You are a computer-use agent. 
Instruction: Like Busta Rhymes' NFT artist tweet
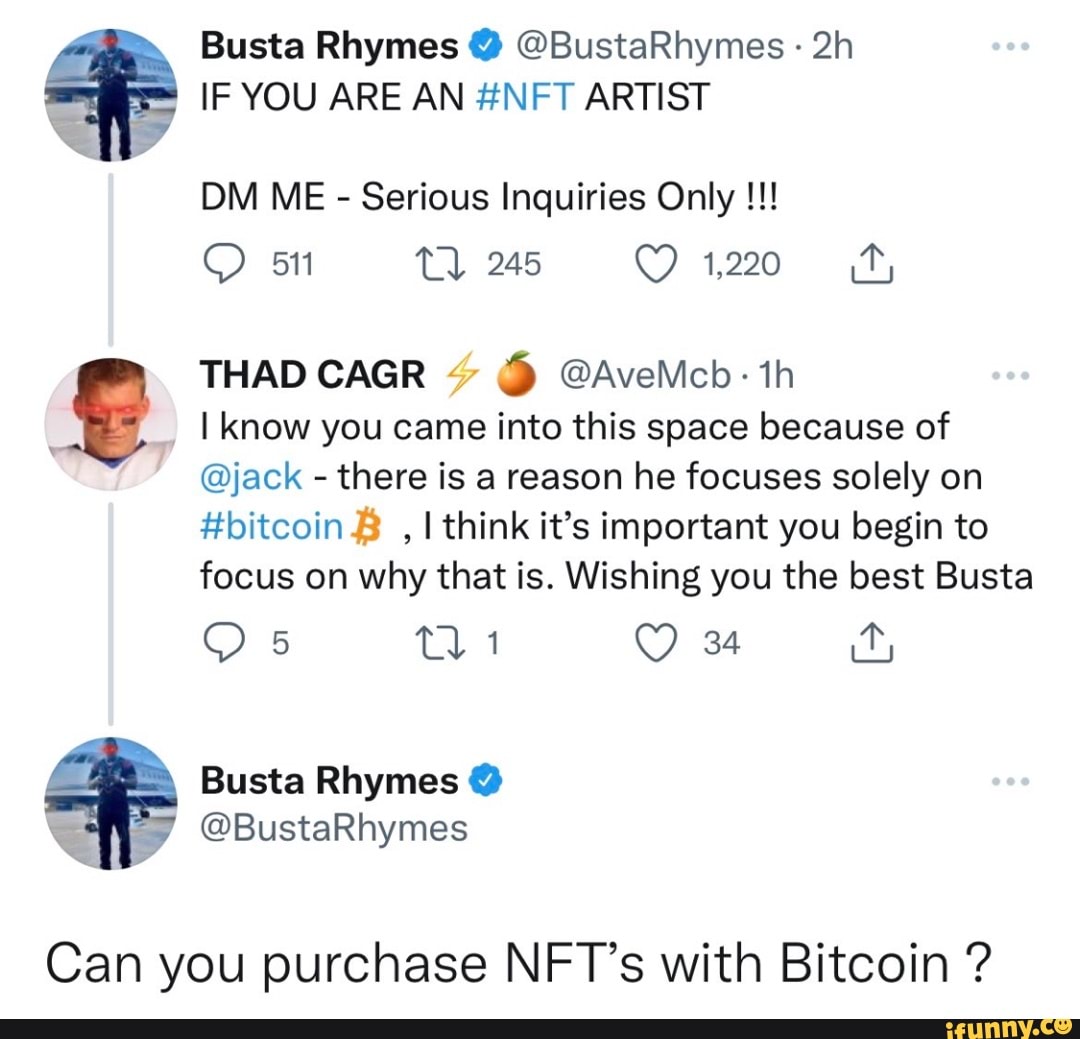click(x=657, y=263)
